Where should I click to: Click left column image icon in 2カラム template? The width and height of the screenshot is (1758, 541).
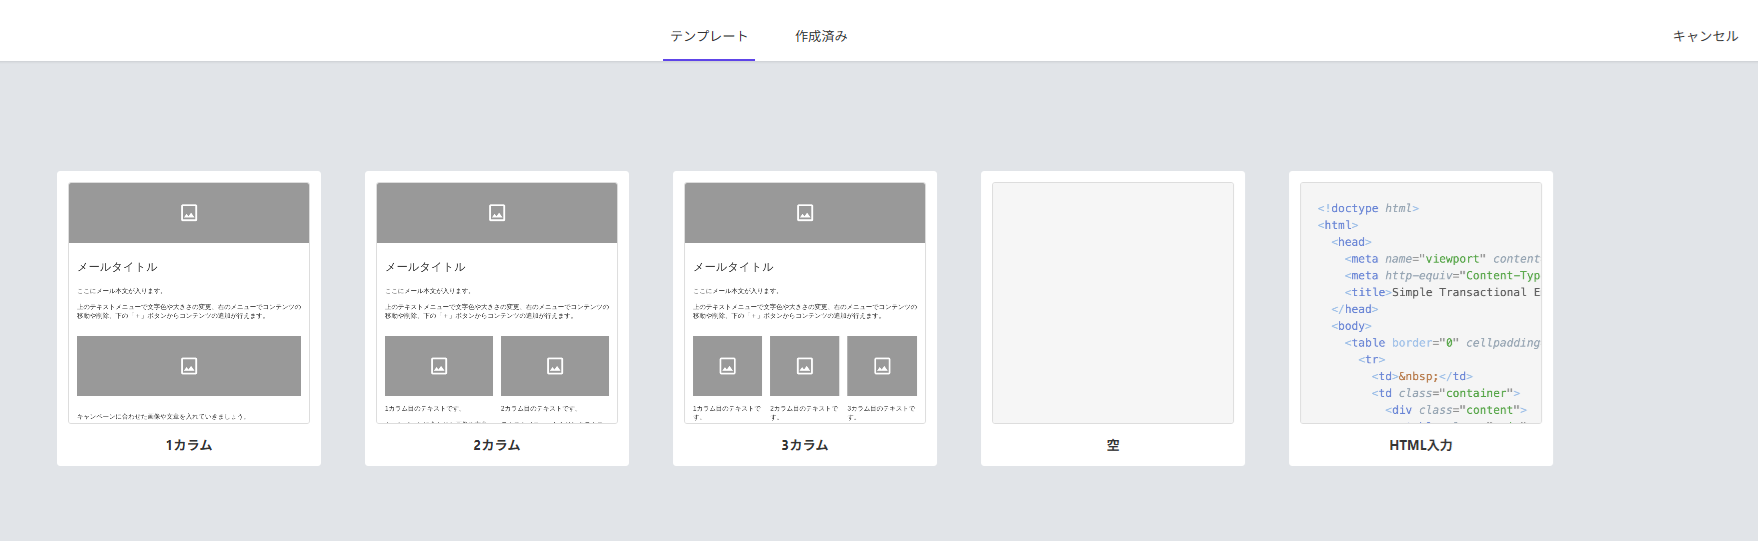439,366
